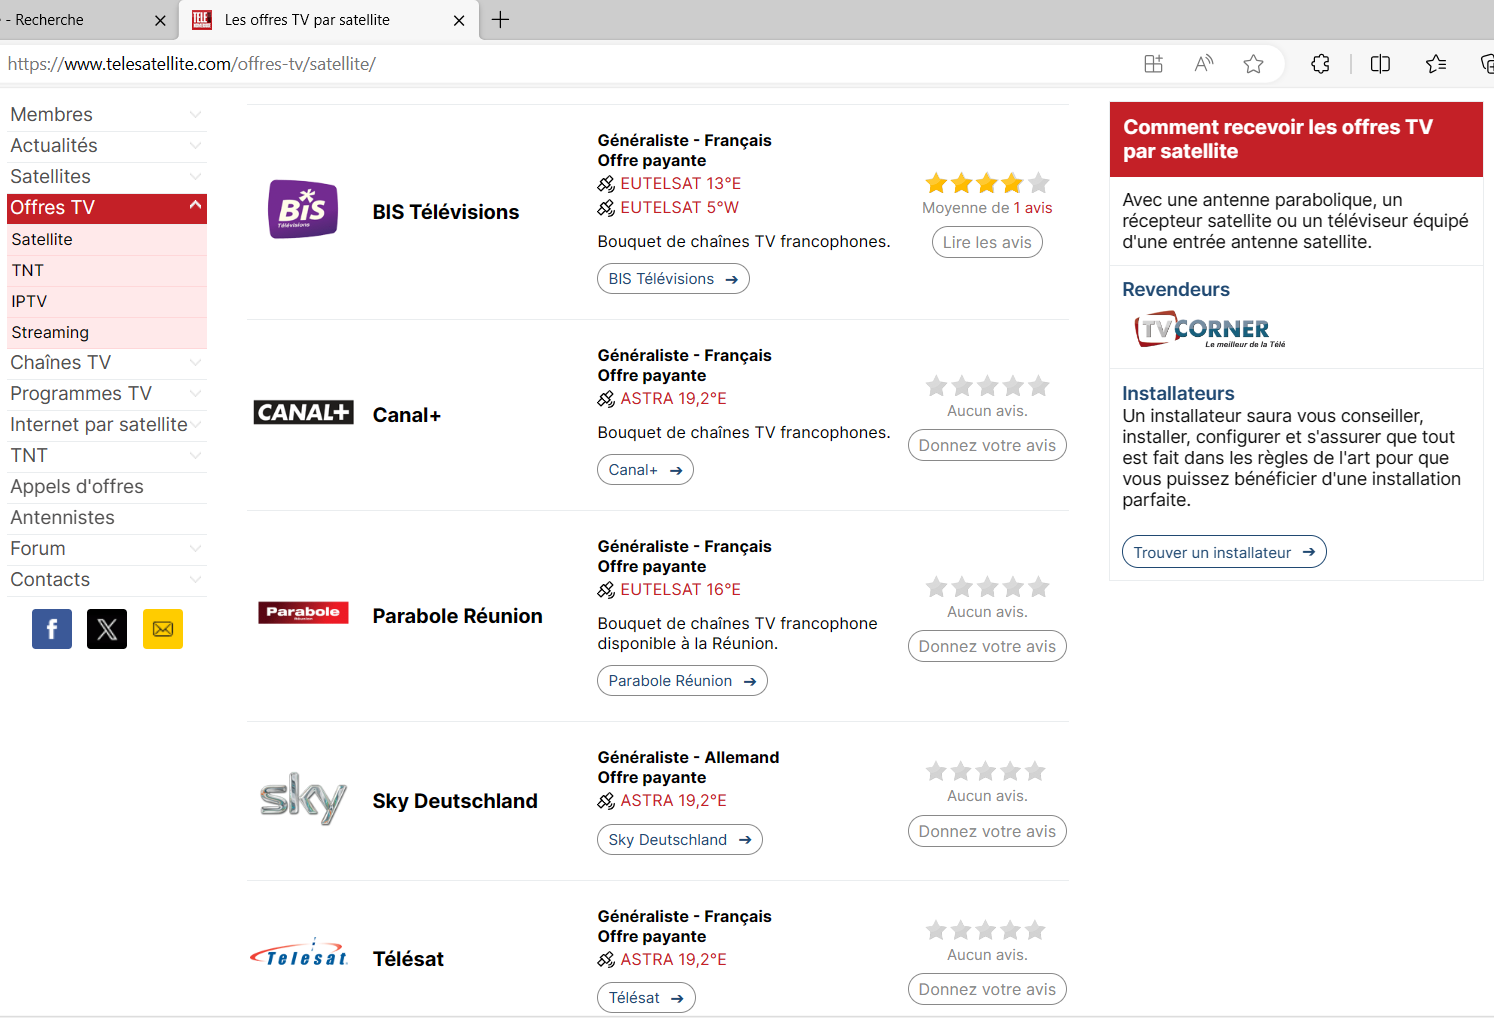The image size is (1494, 1018).
Task: Click the BIS Télévisions star rating
Action: click(x=987, y=183)
